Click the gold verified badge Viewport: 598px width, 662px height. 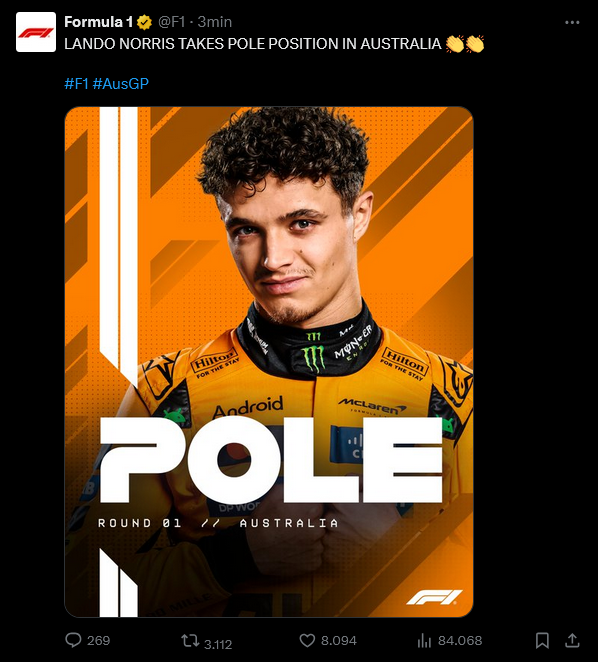click(x=145, y=22)
